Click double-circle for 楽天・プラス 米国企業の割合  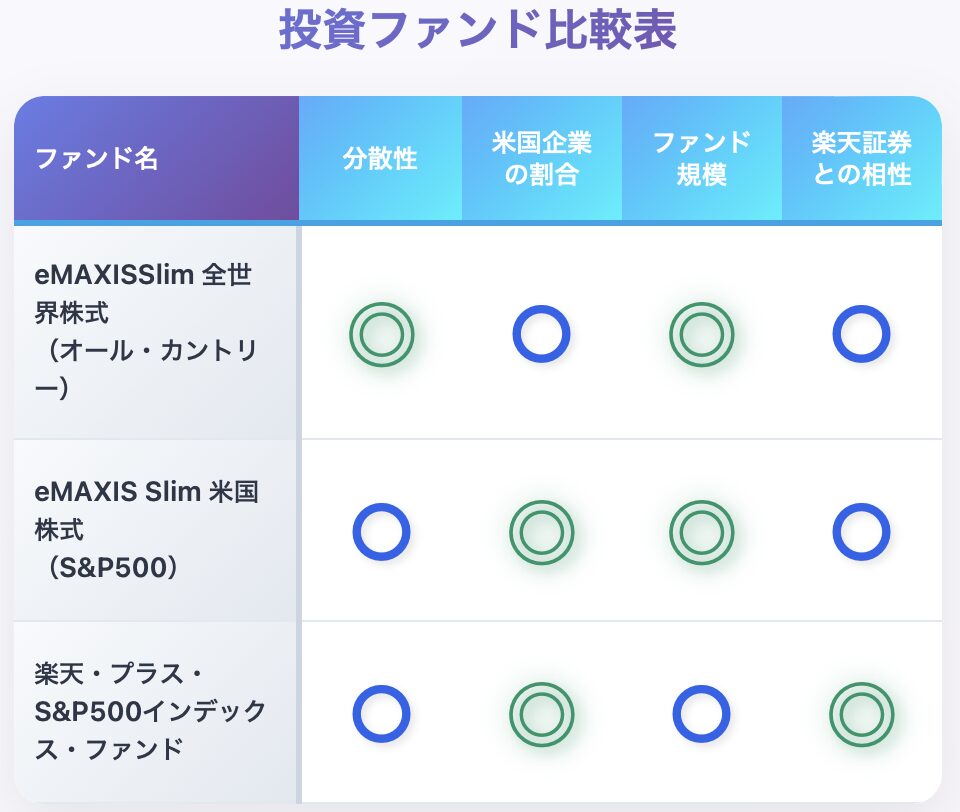541,714
